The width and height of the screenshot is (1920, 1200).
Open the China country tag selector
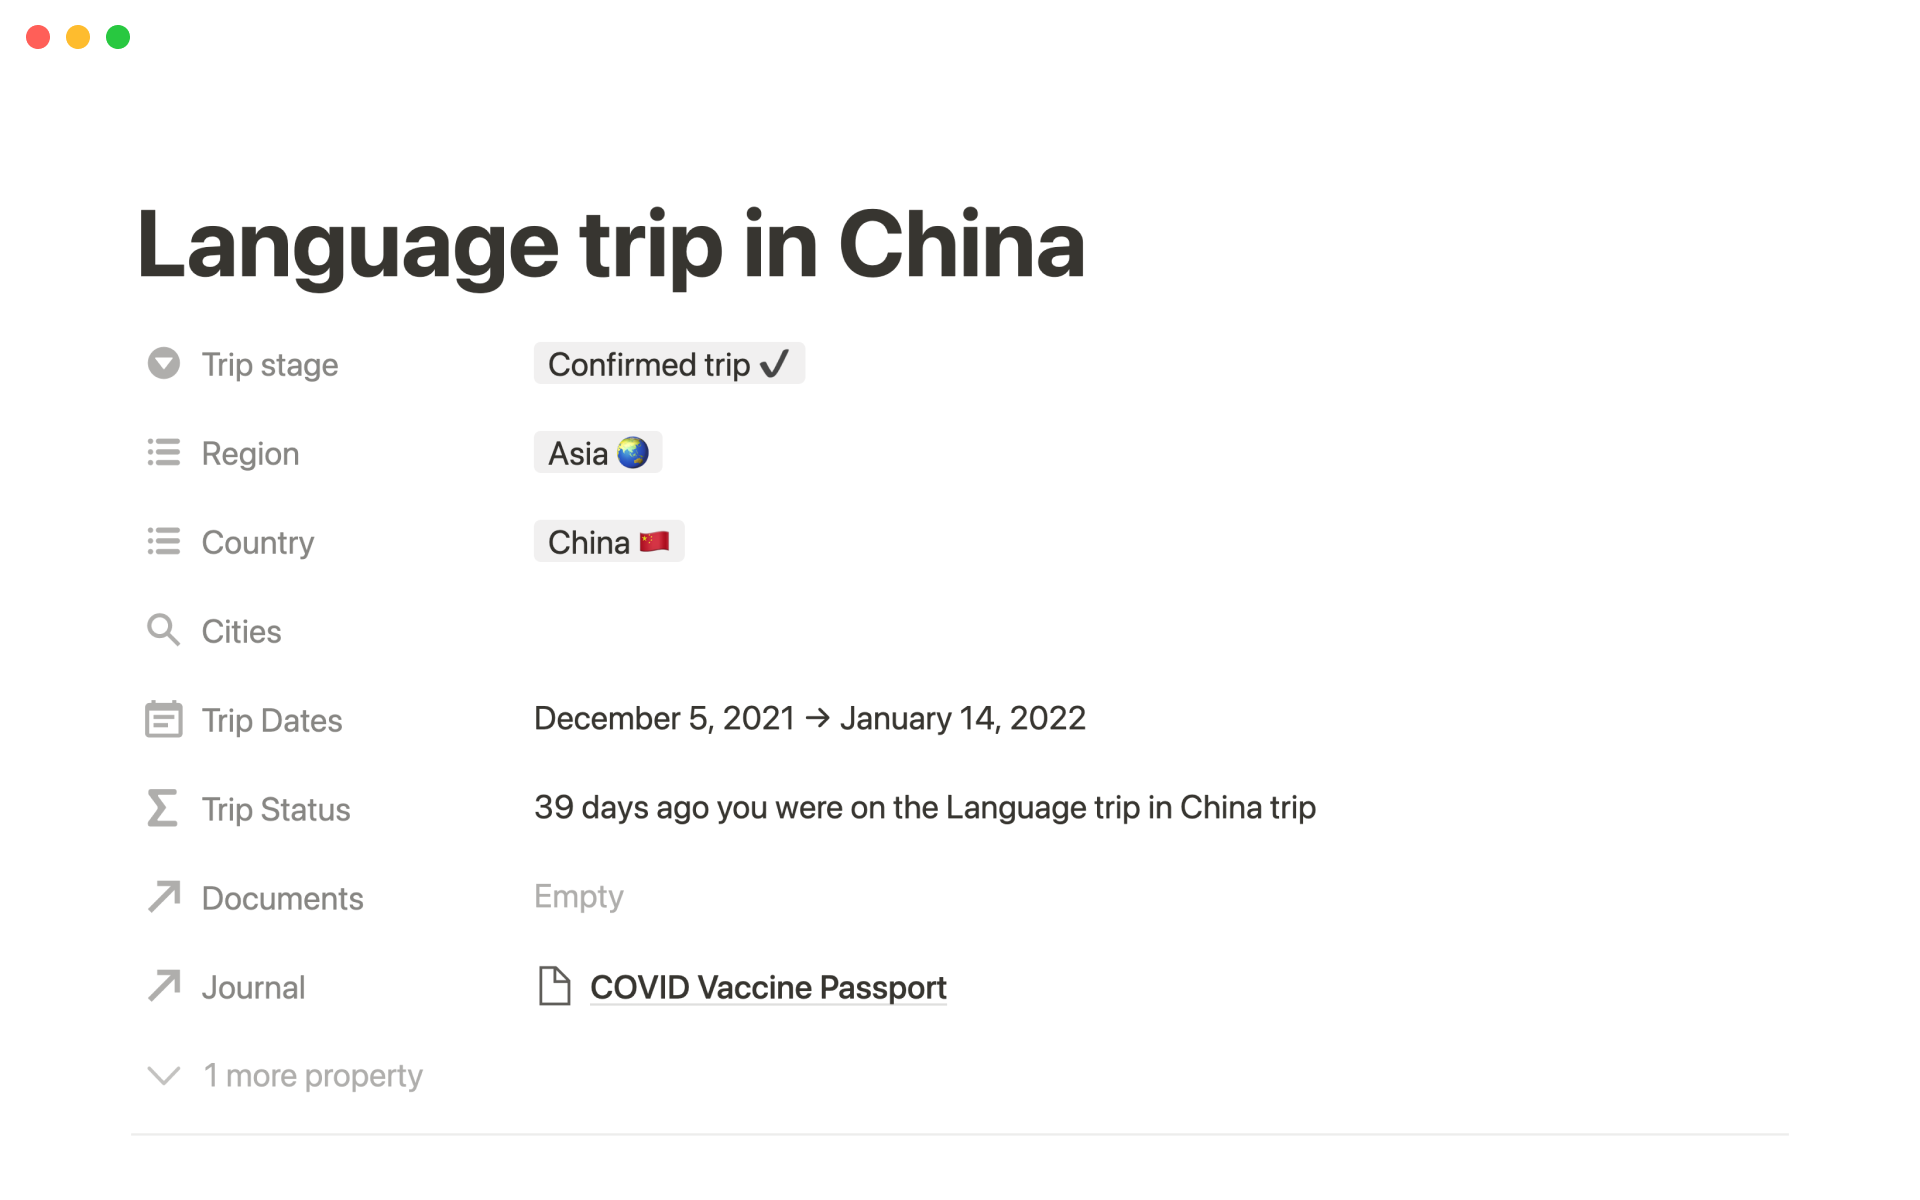click(x=609, y=542)
